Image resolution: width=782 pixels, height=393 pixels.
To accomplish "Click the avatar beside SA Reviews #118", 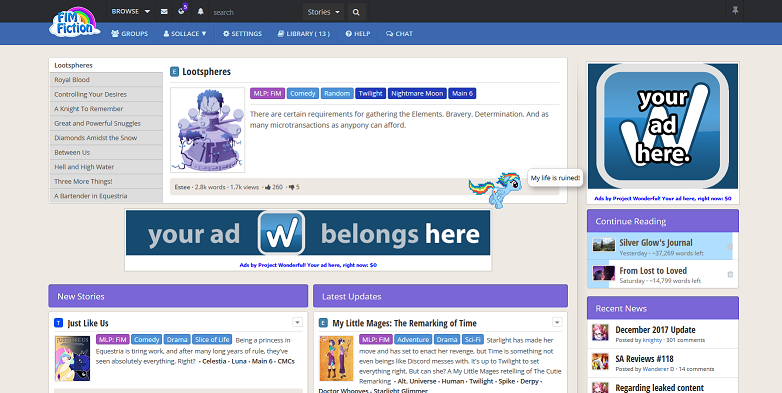I will pos(600,362).
